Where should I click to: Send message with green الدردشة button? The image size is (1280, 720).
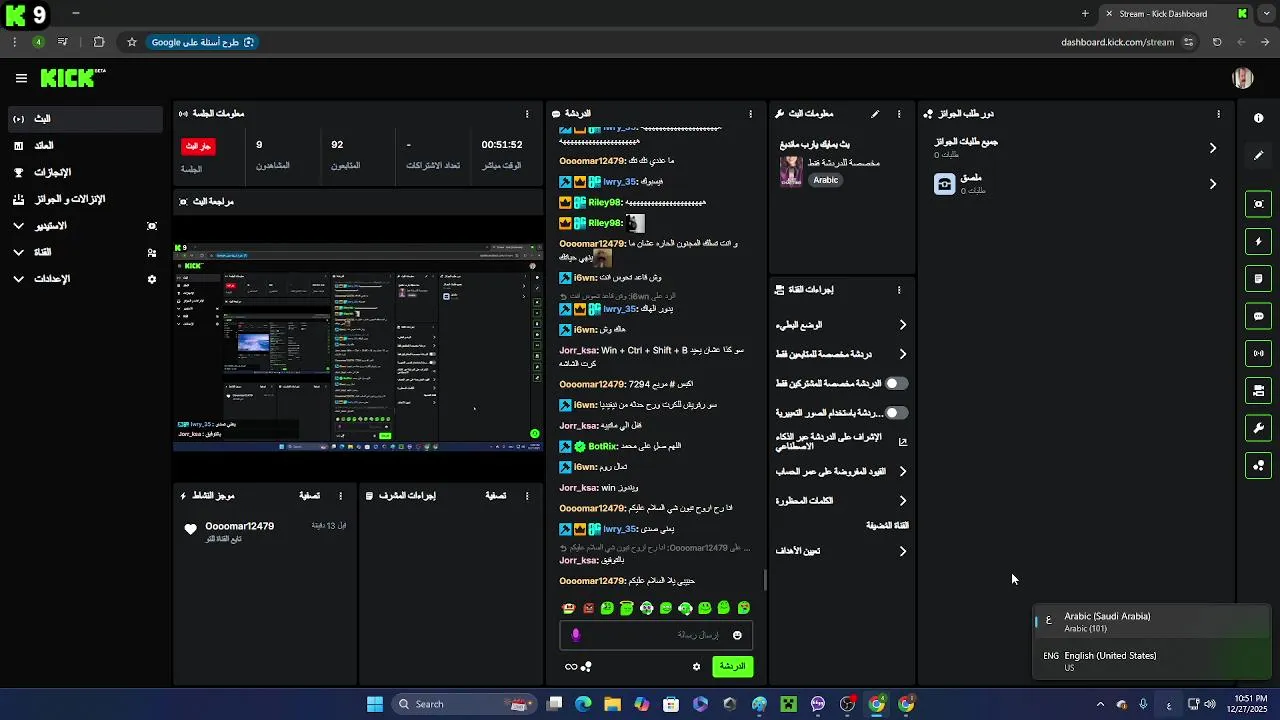pos(733,667)
